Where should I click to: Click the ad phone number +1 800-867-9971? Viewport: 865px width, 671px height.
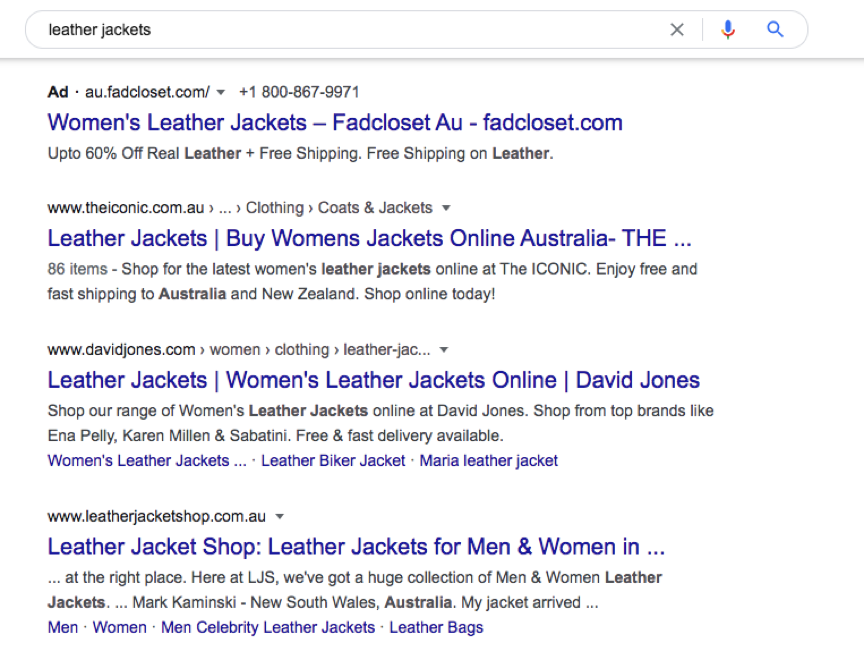pos(299,92)
